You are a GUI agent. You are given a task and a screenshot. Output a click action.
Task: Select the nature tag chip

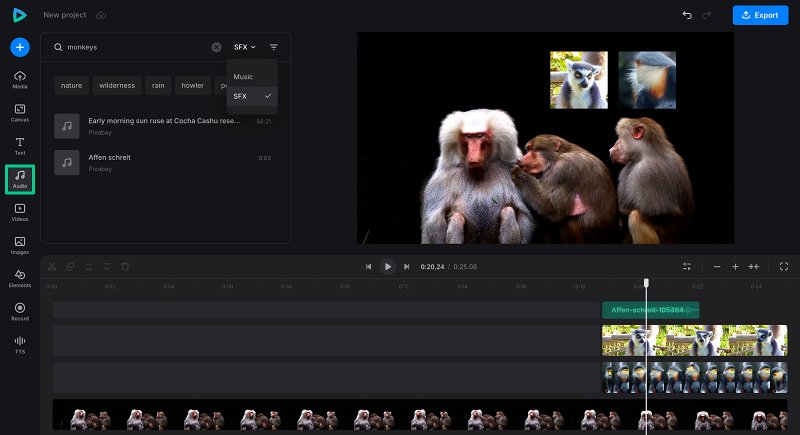[x=71, y=86]
